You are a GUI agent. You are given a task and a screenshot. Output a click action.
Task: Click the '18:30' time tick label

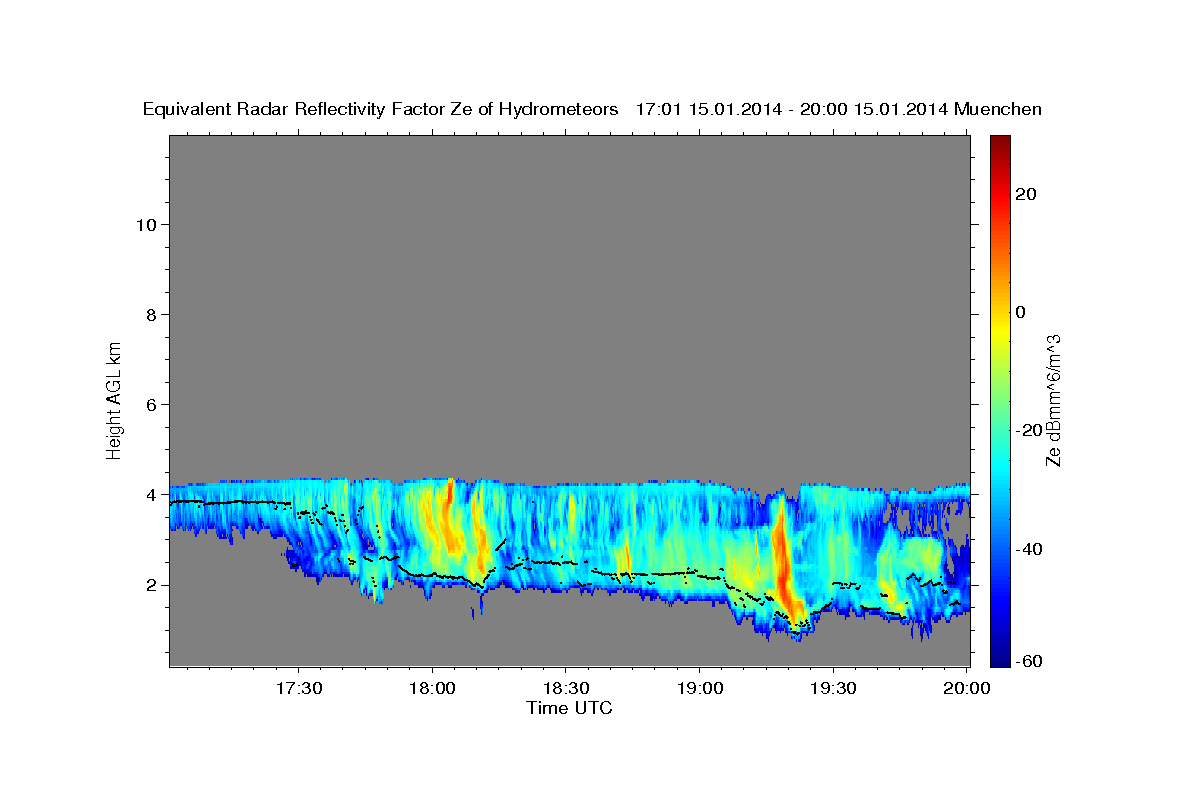[x=565, y=689]
